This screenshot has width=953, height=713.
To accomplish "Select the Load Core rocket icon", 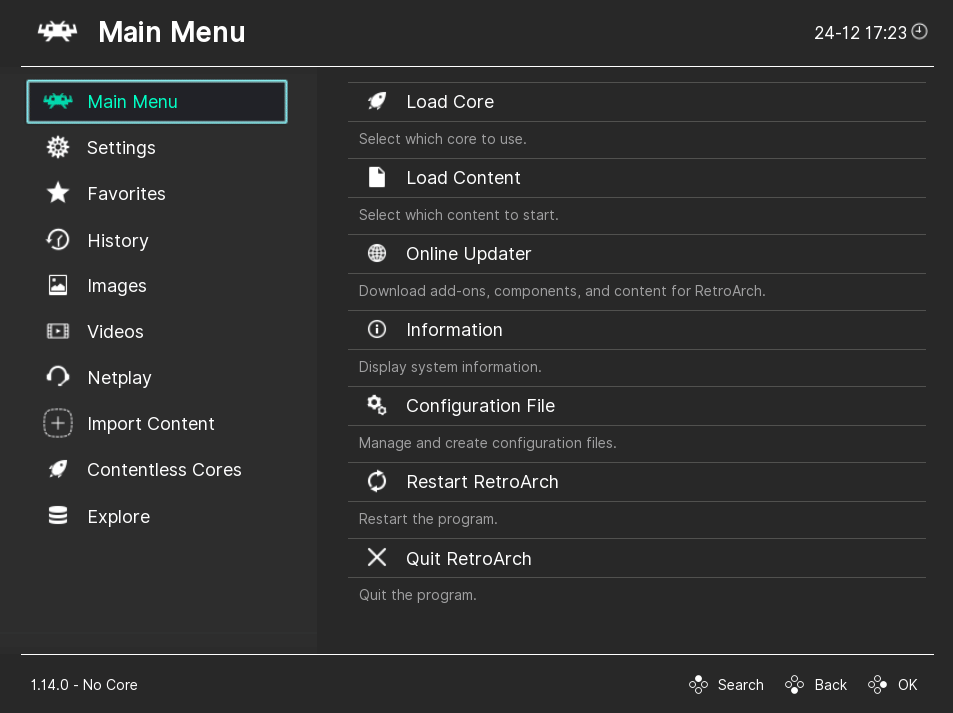I will [377, 101].
